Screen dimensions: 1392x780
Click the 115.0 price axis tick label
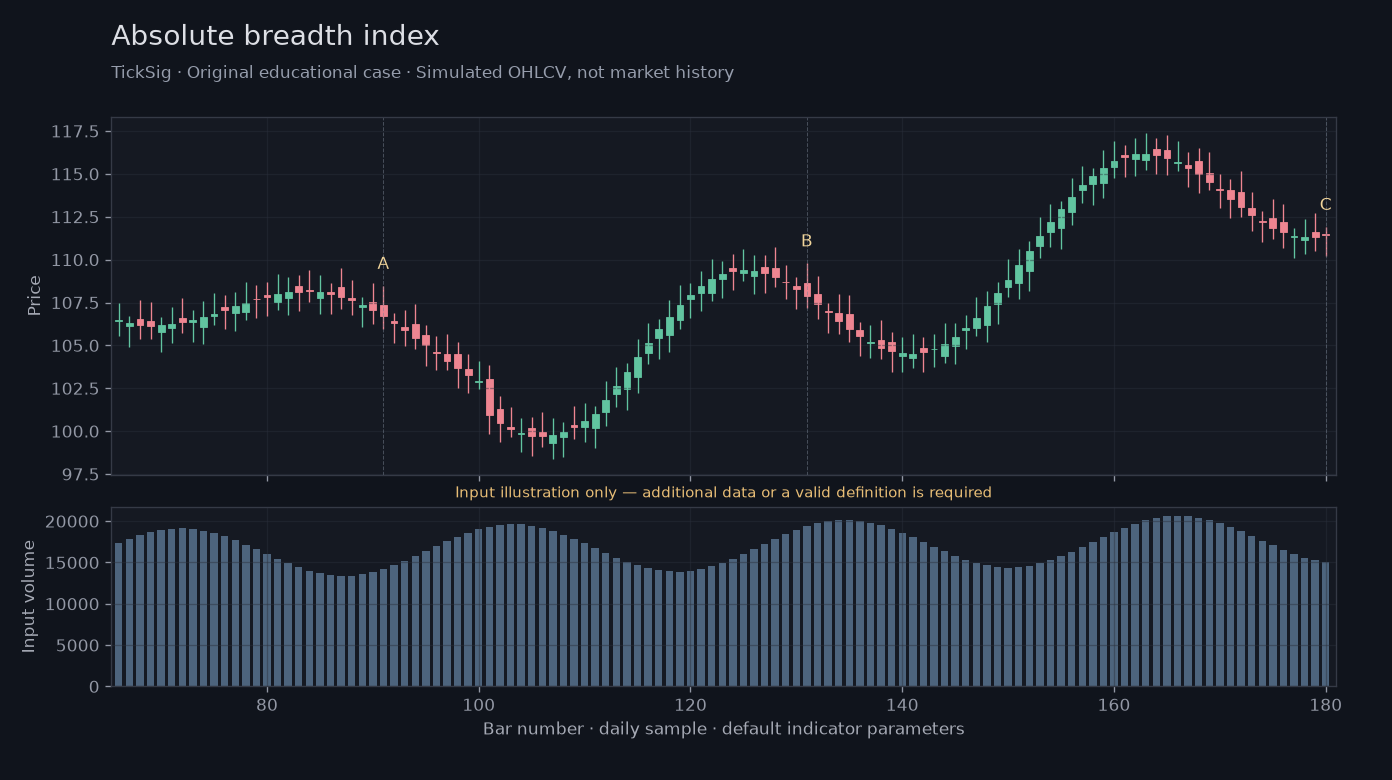tap(76, 175)
